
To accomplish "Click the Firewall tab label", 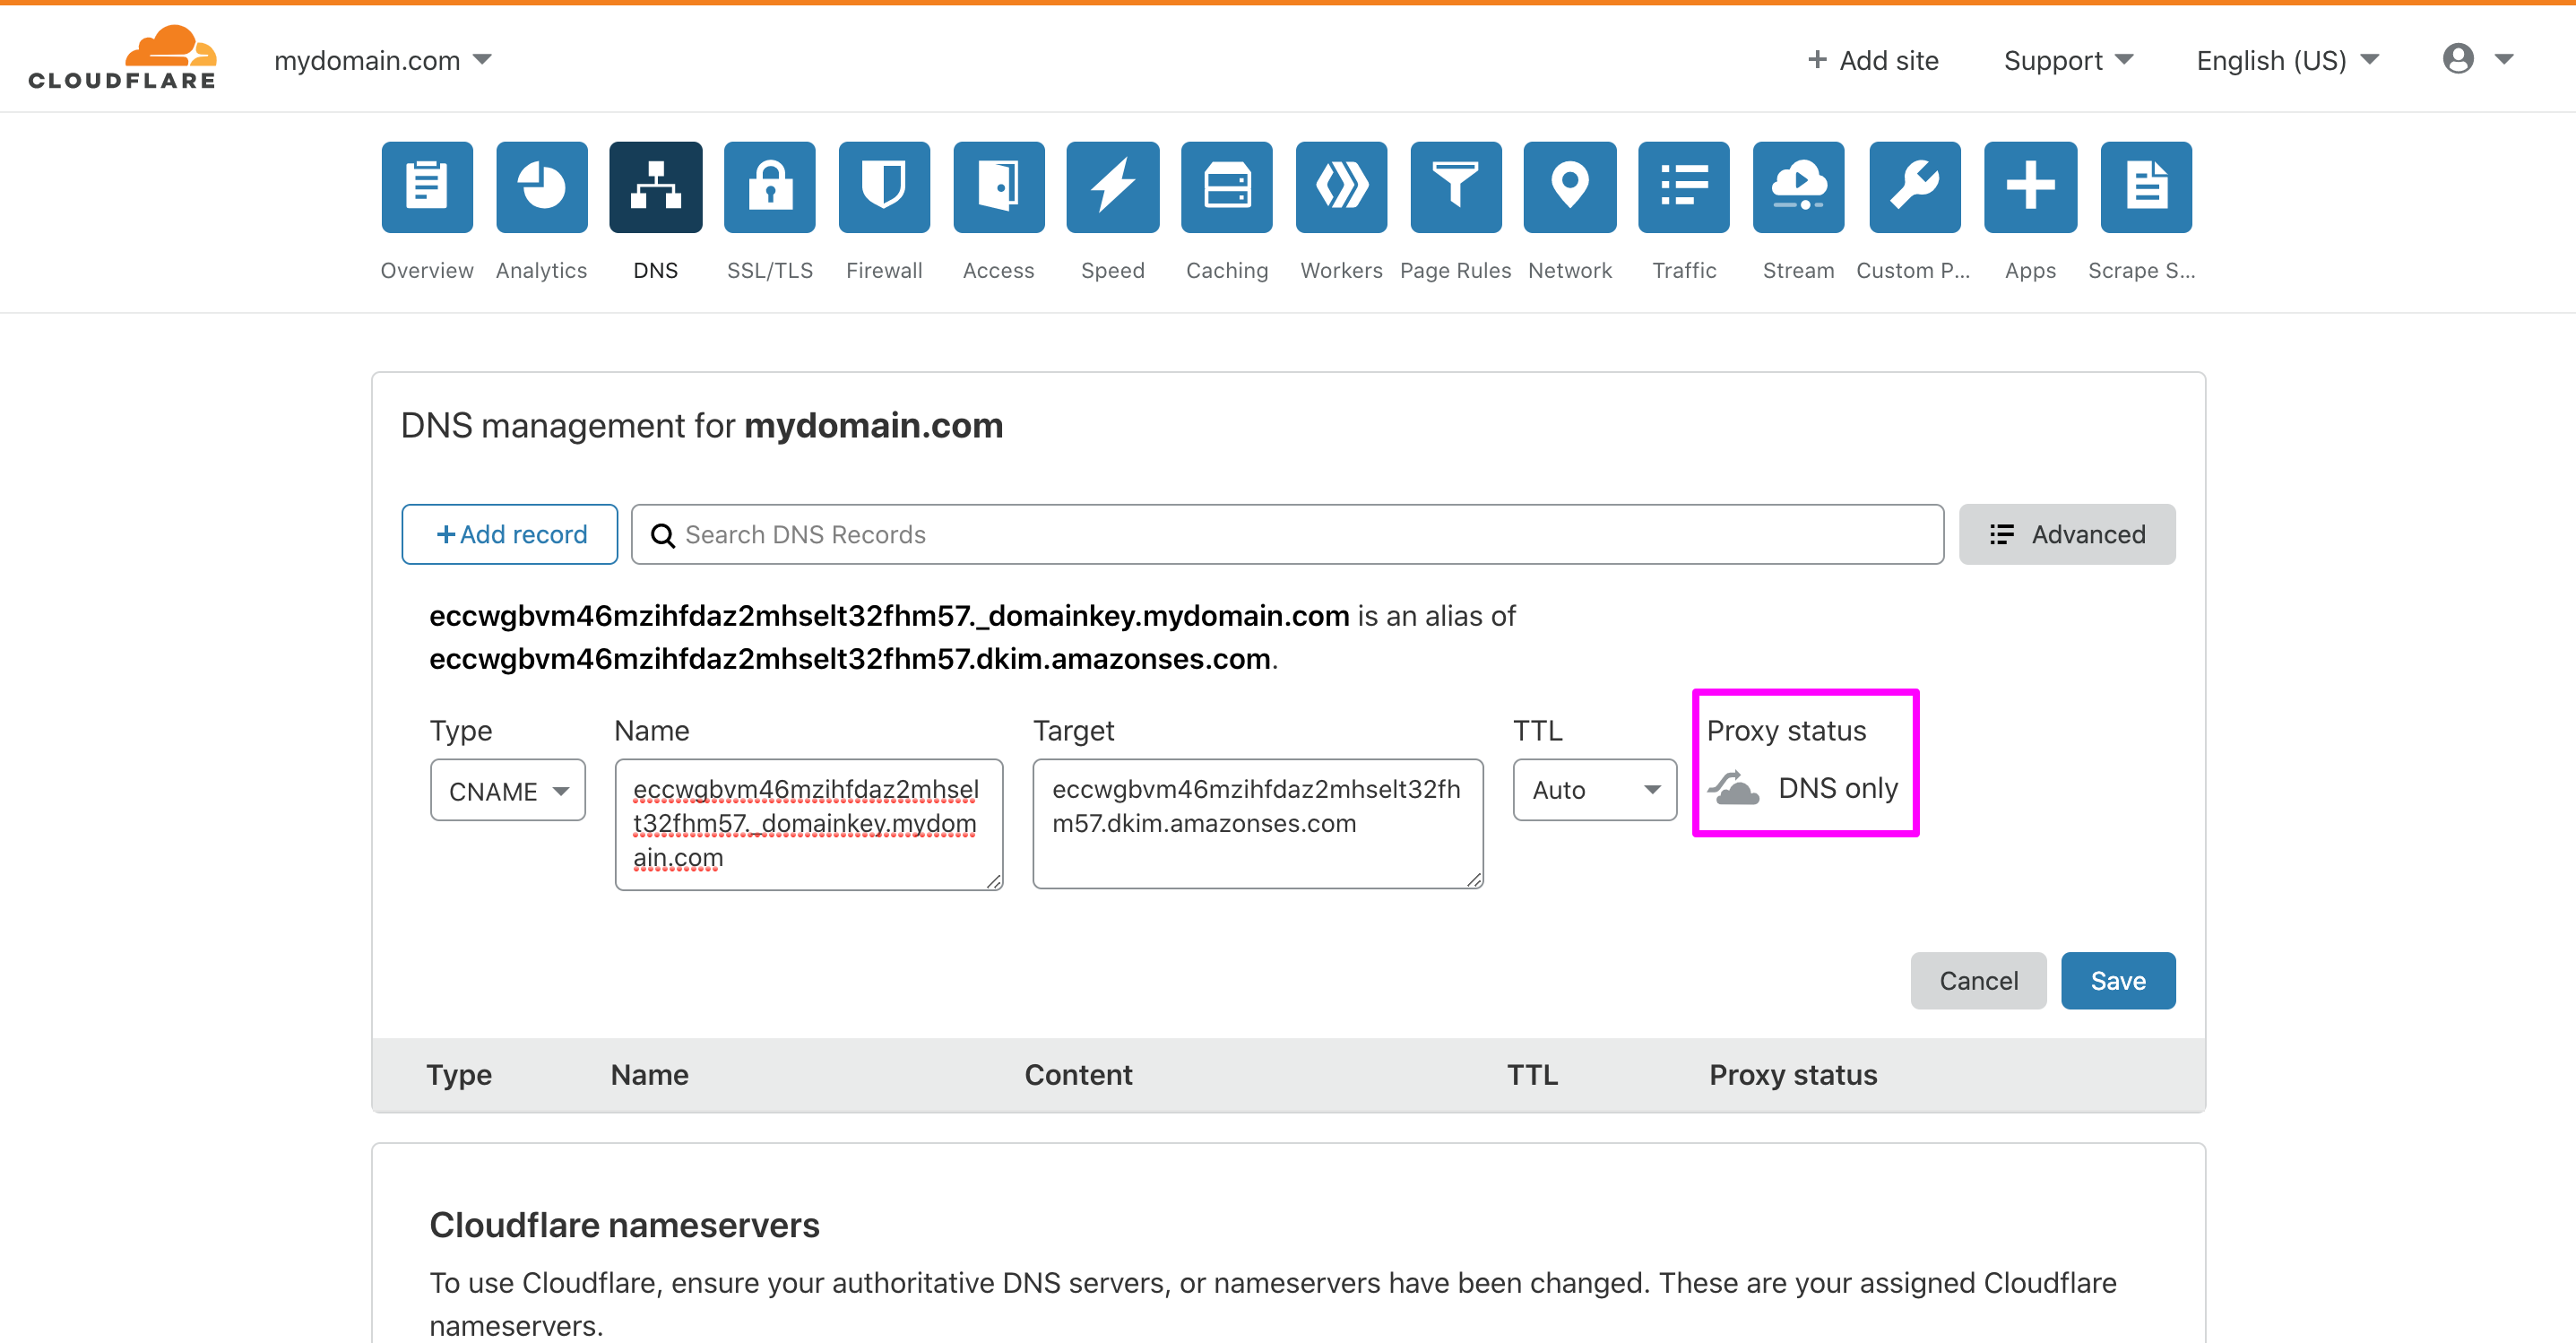I will tap(884, 271).
